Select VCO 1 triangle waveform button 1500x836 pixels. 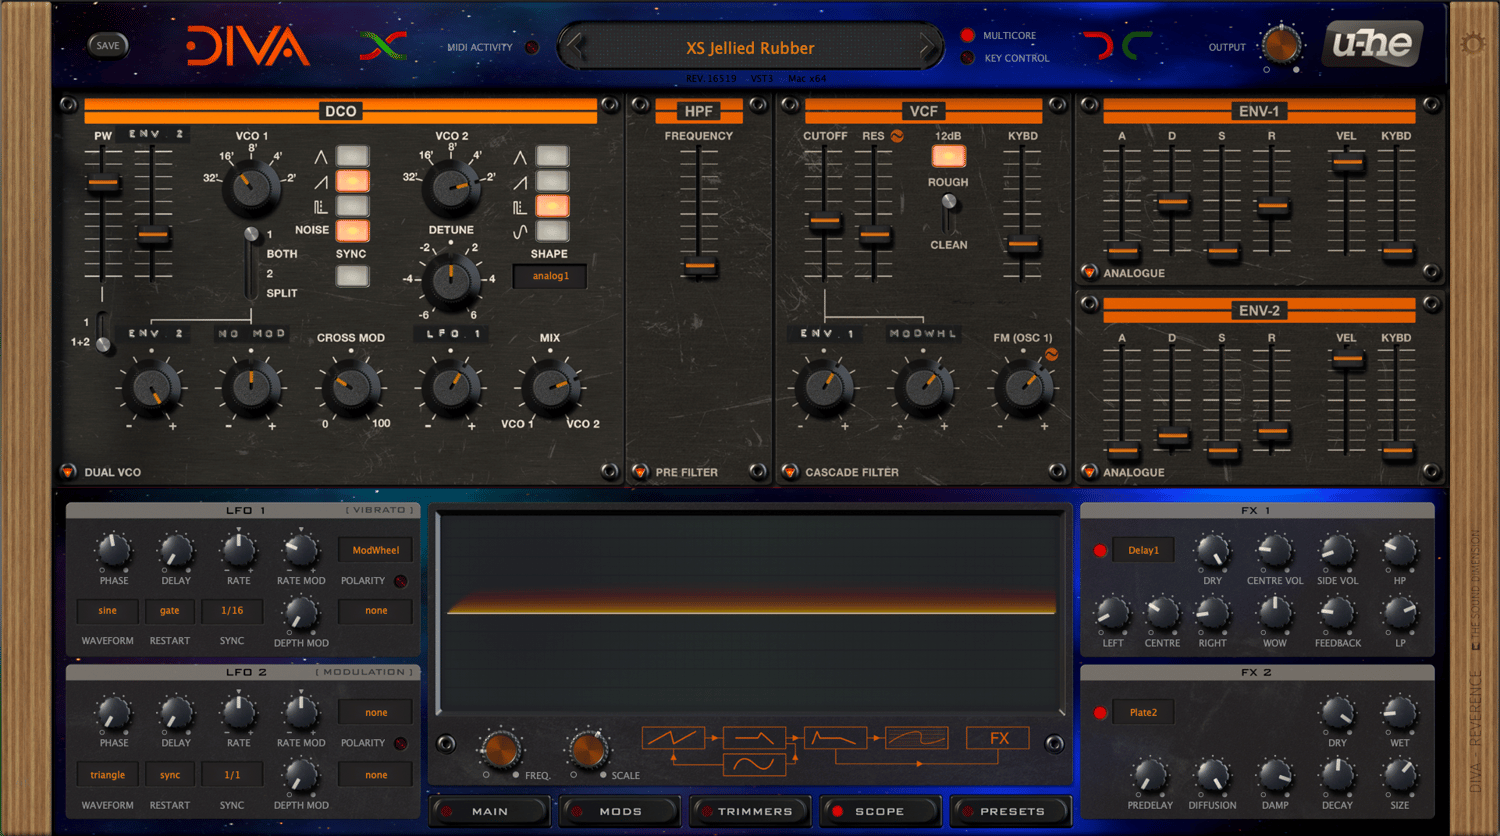click(352, 156)
